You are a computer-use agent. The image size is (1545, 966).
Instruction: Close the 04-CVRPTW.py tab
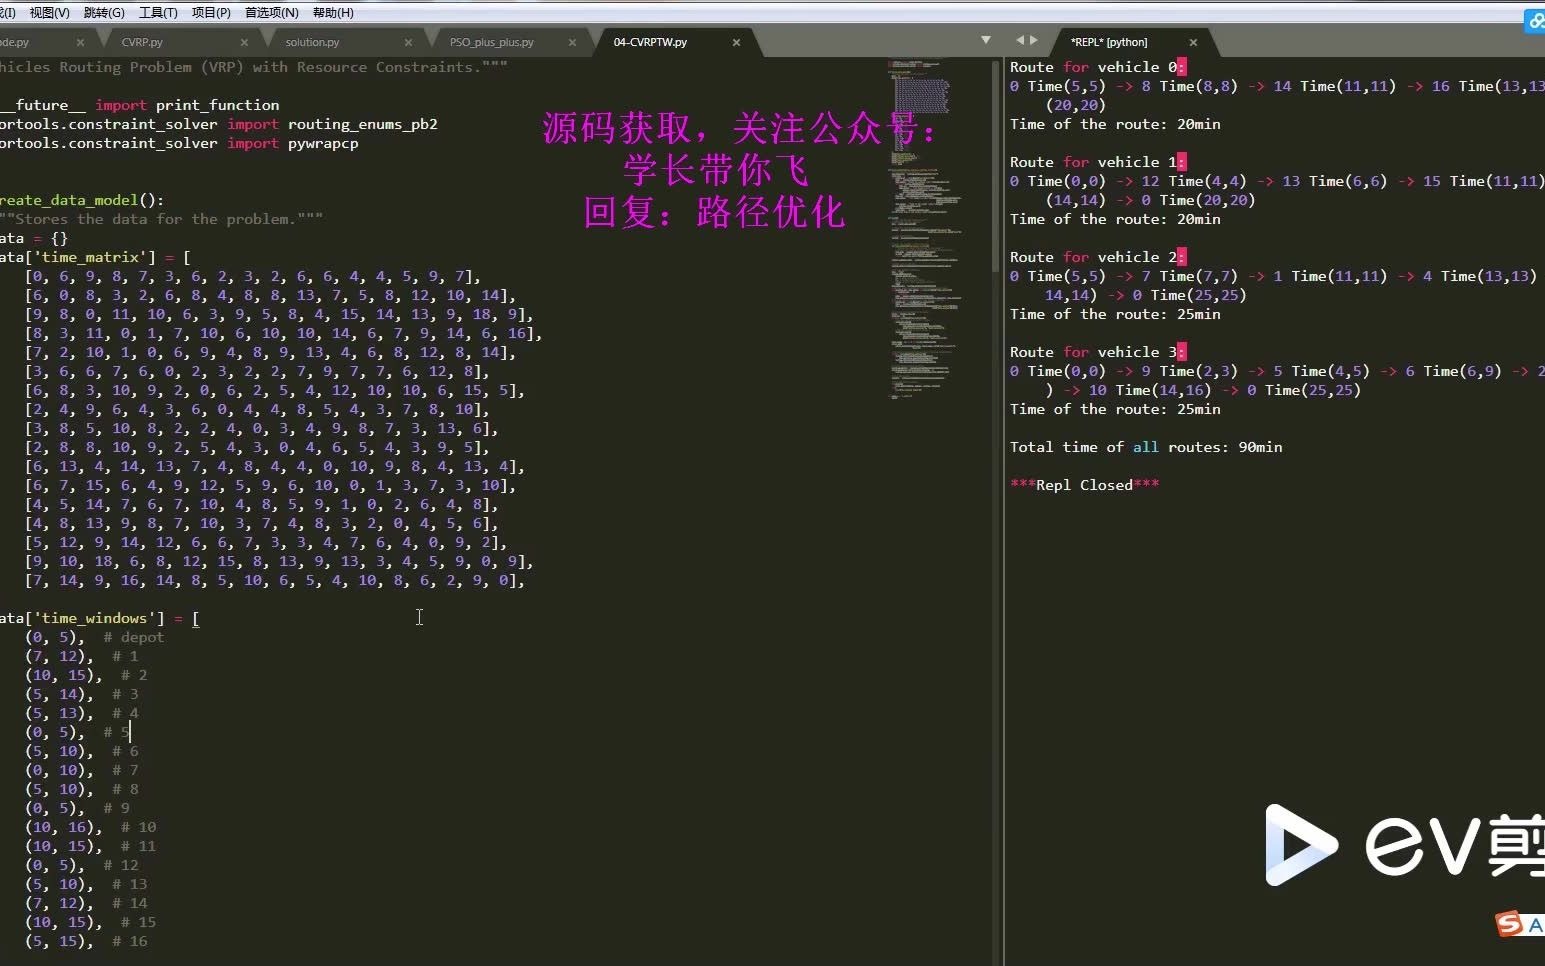coord(736,42)
